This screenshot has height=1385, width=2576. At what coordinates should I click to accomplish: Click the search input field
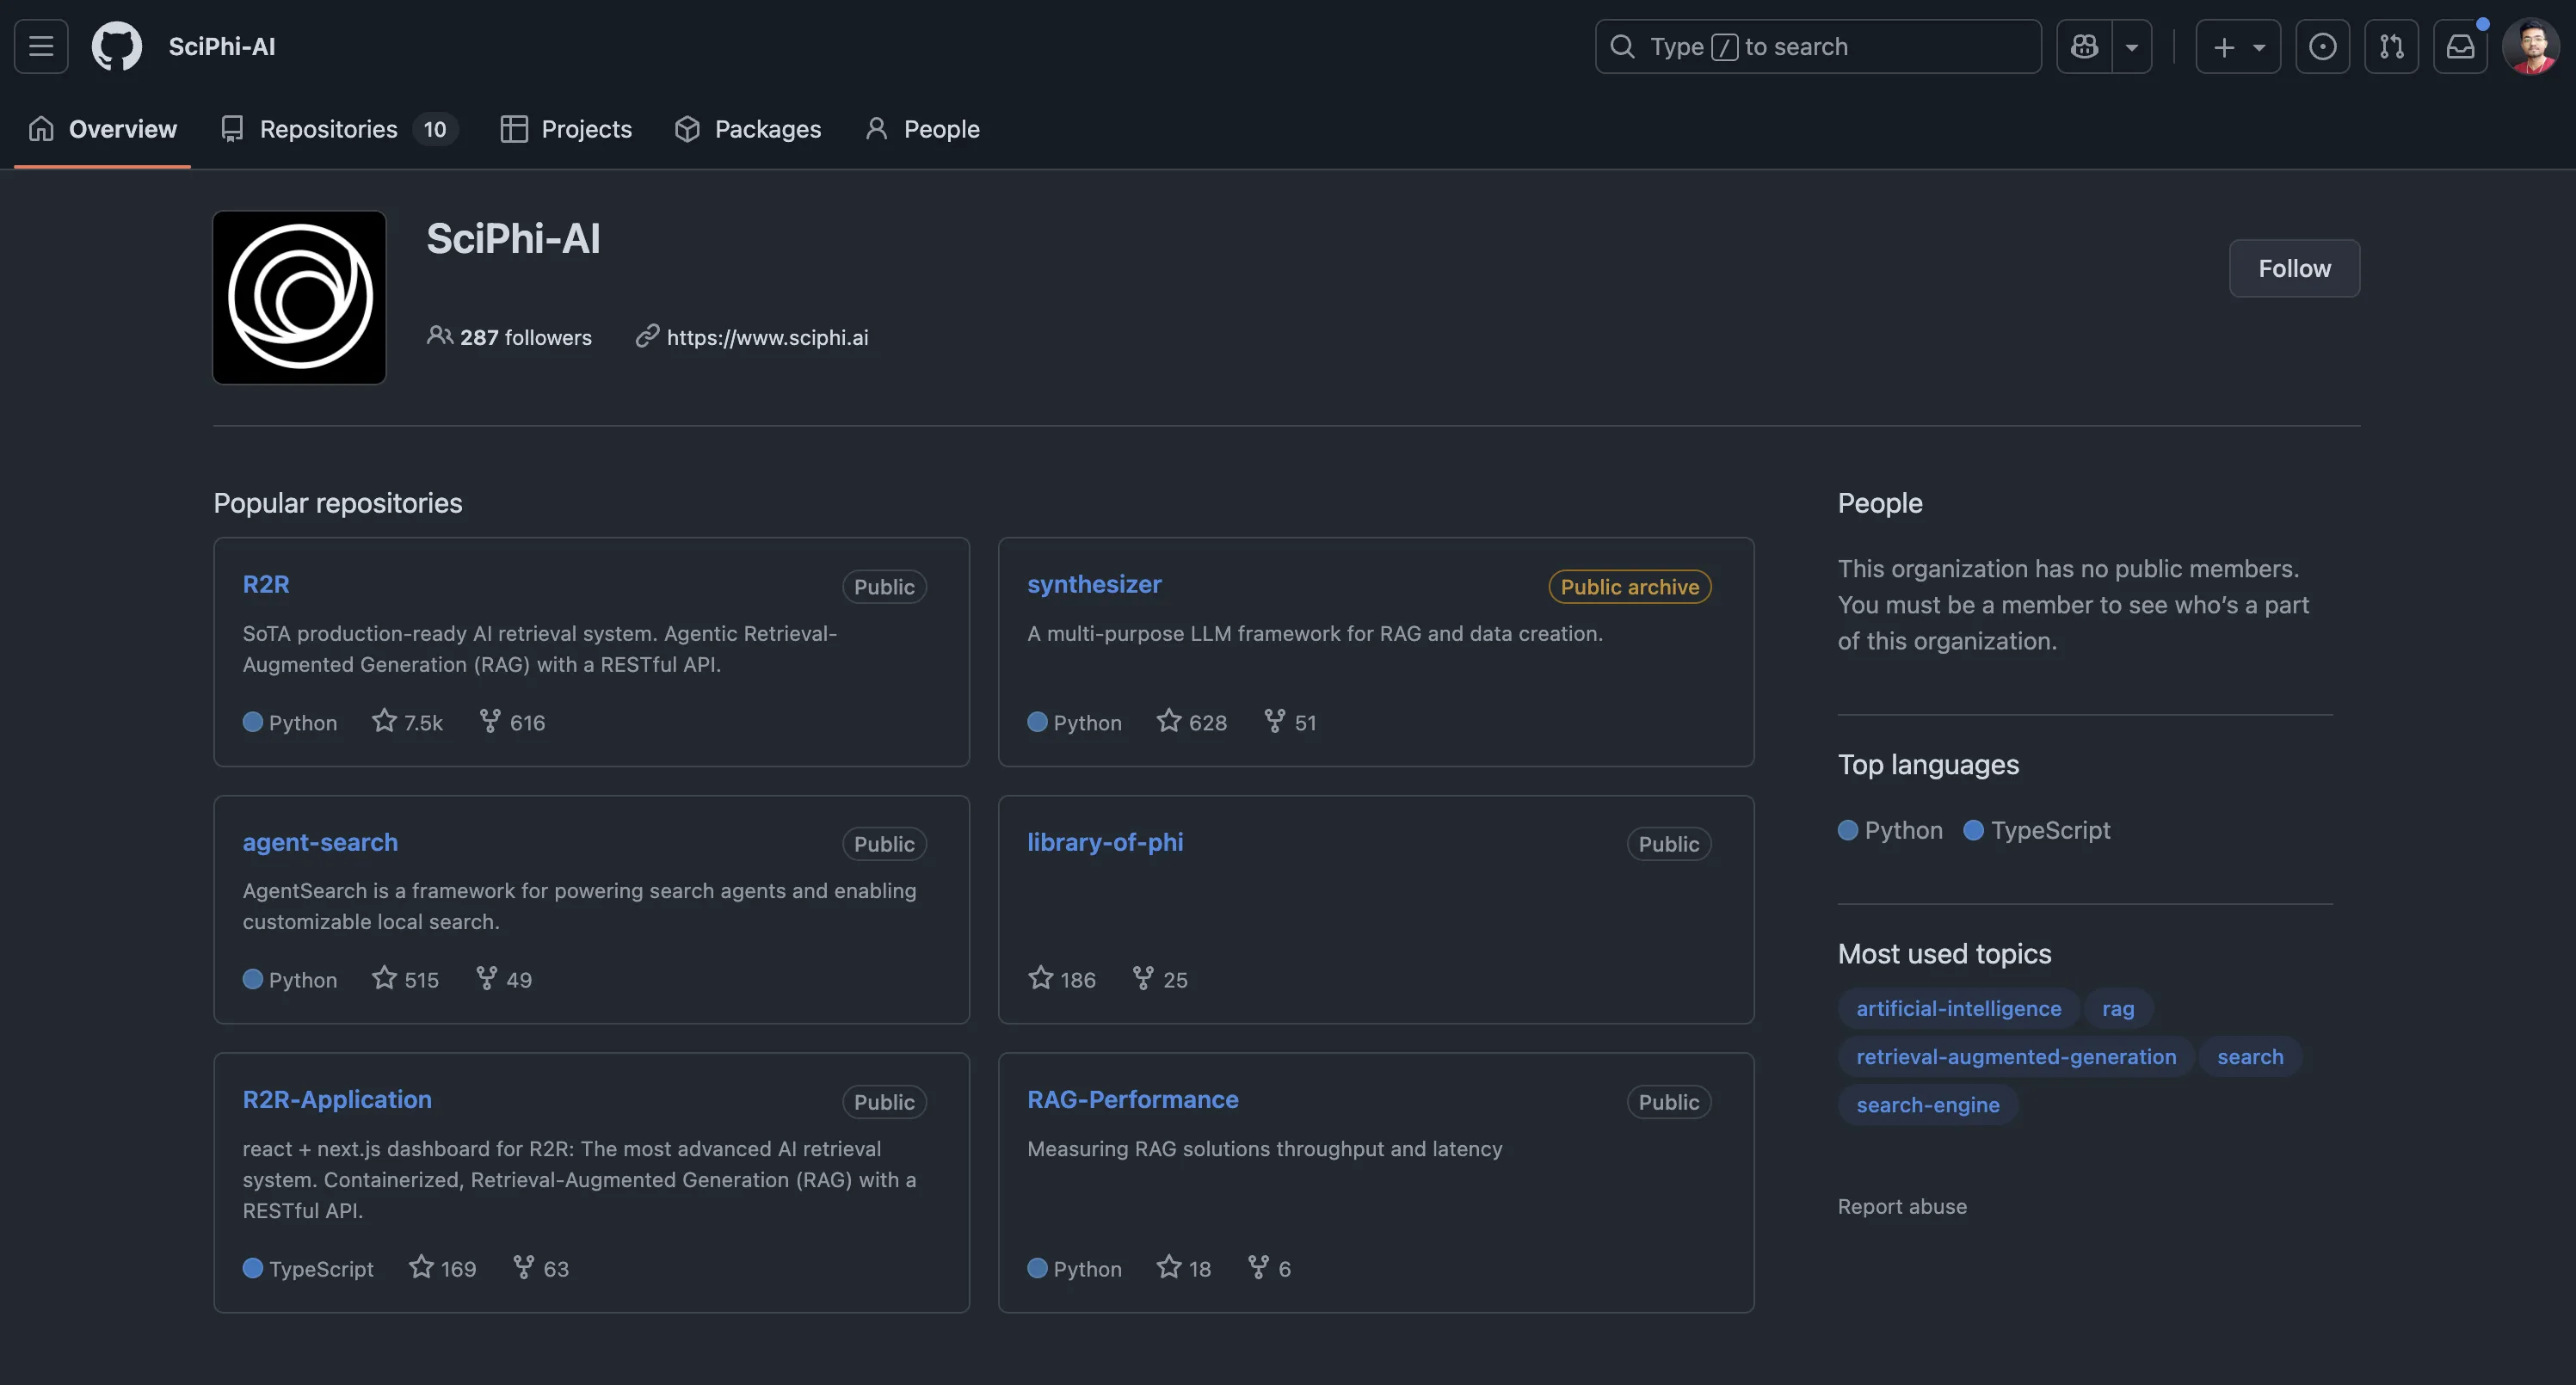coord(1817,46)
